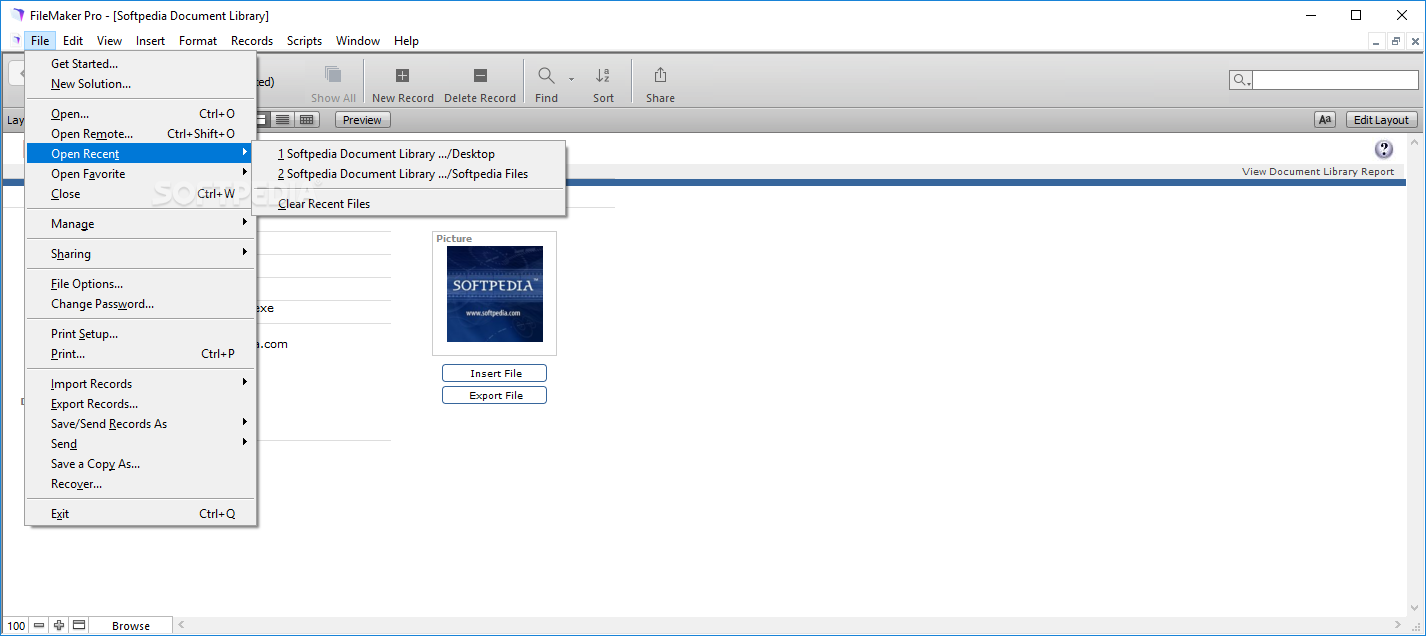Switch to table view icon

pos(307,120)
